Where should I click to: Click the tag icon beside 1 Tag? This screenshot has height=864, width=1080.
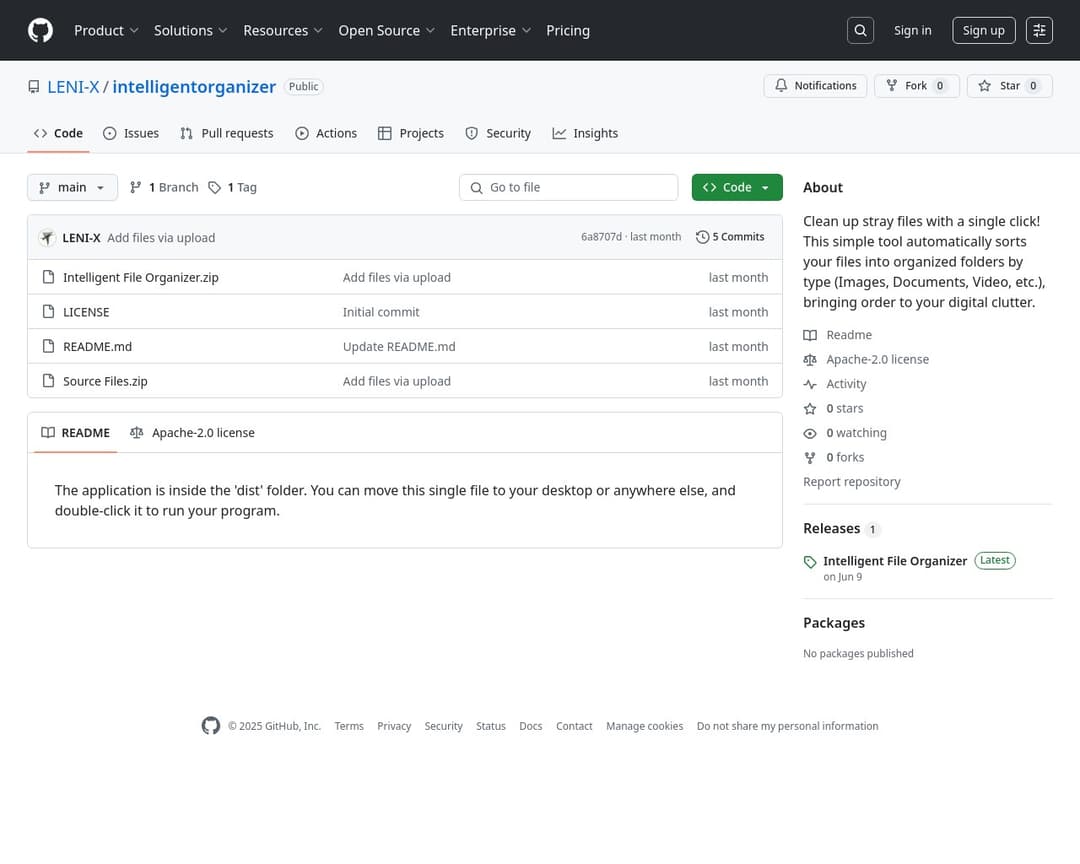[214, 187]
